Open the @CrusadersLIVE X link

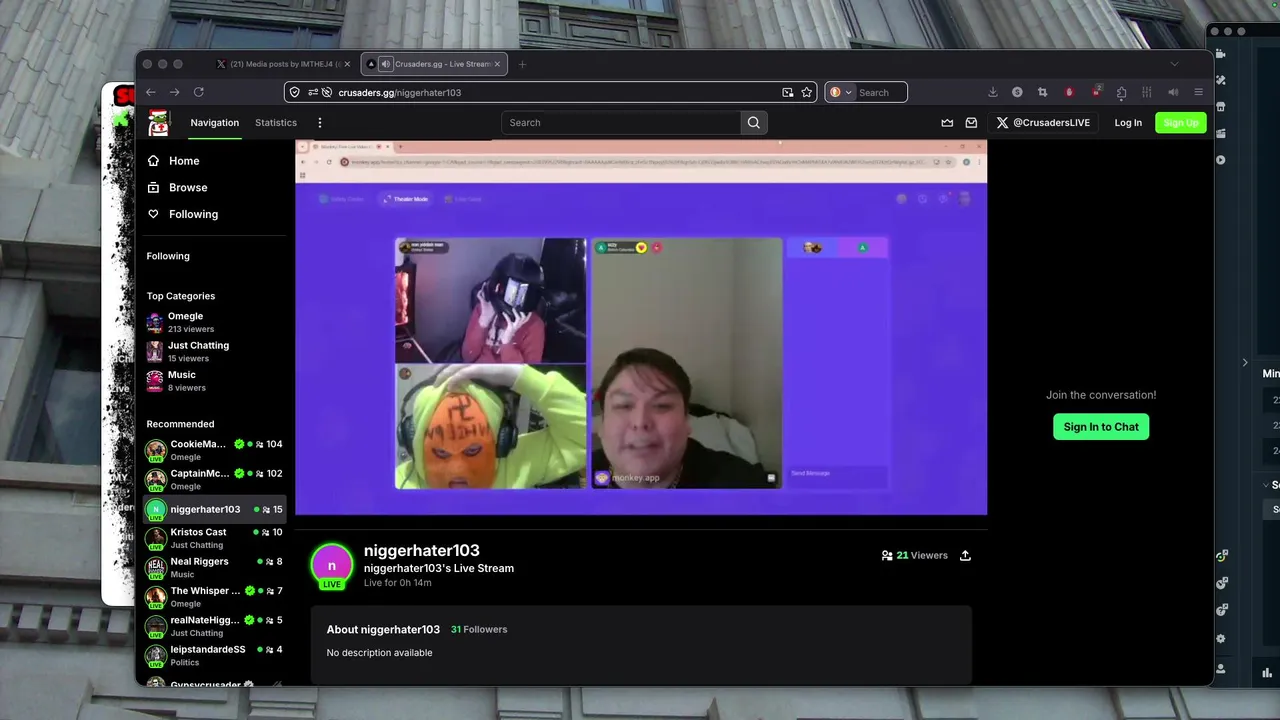click(x=1043, y=123)
